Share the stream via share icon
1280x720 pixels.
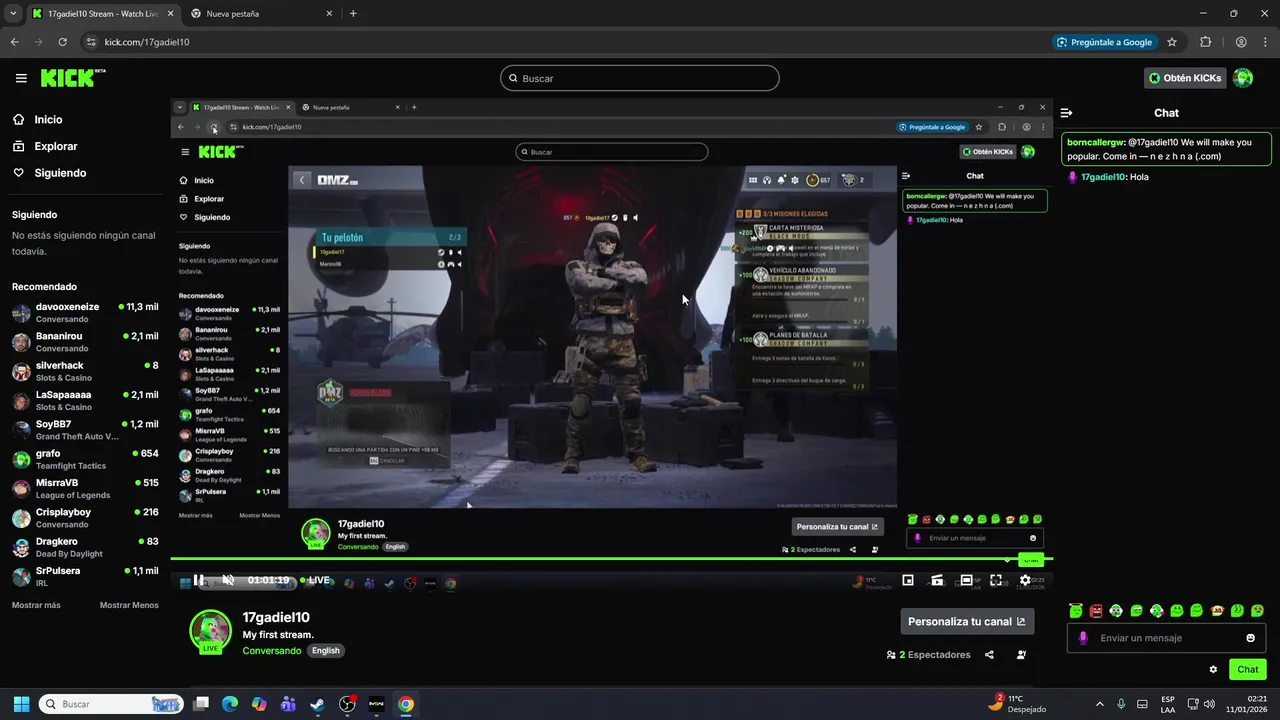click(989, 655)
